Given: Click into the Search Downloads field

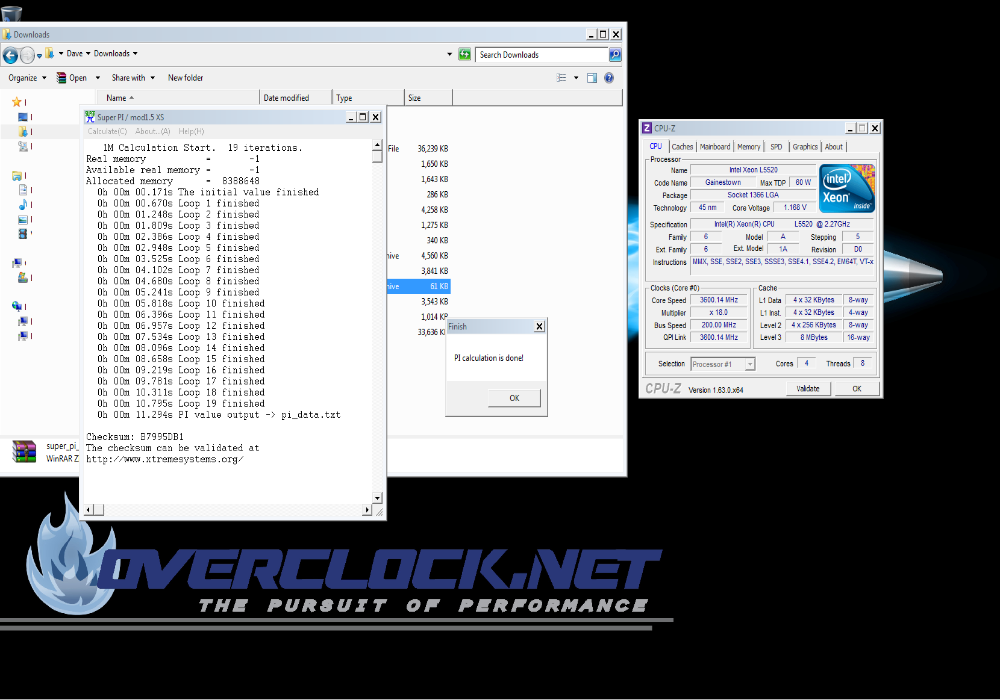Looking at the screenshot, I should pos(542,55).
